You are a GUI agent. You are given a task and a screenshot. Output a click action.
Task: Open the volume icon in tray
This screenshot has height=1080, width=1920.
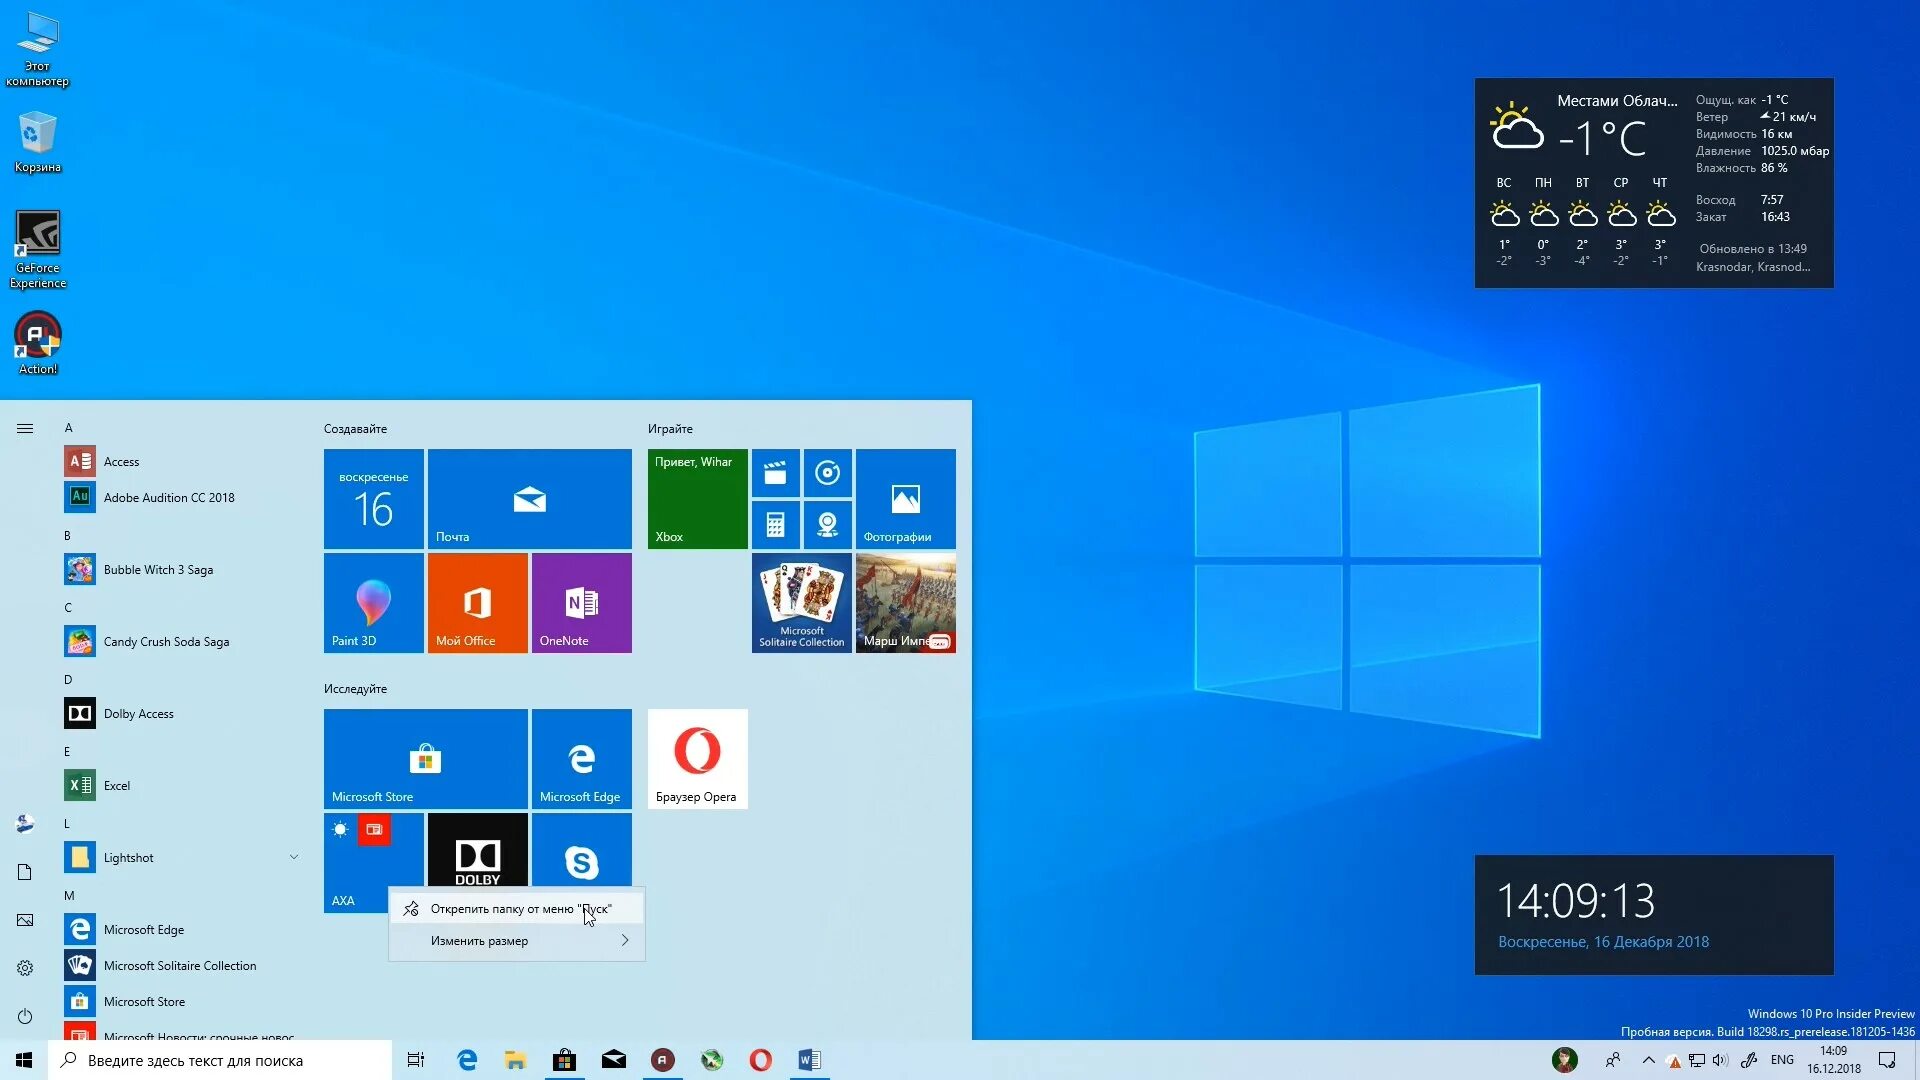1720,1060
